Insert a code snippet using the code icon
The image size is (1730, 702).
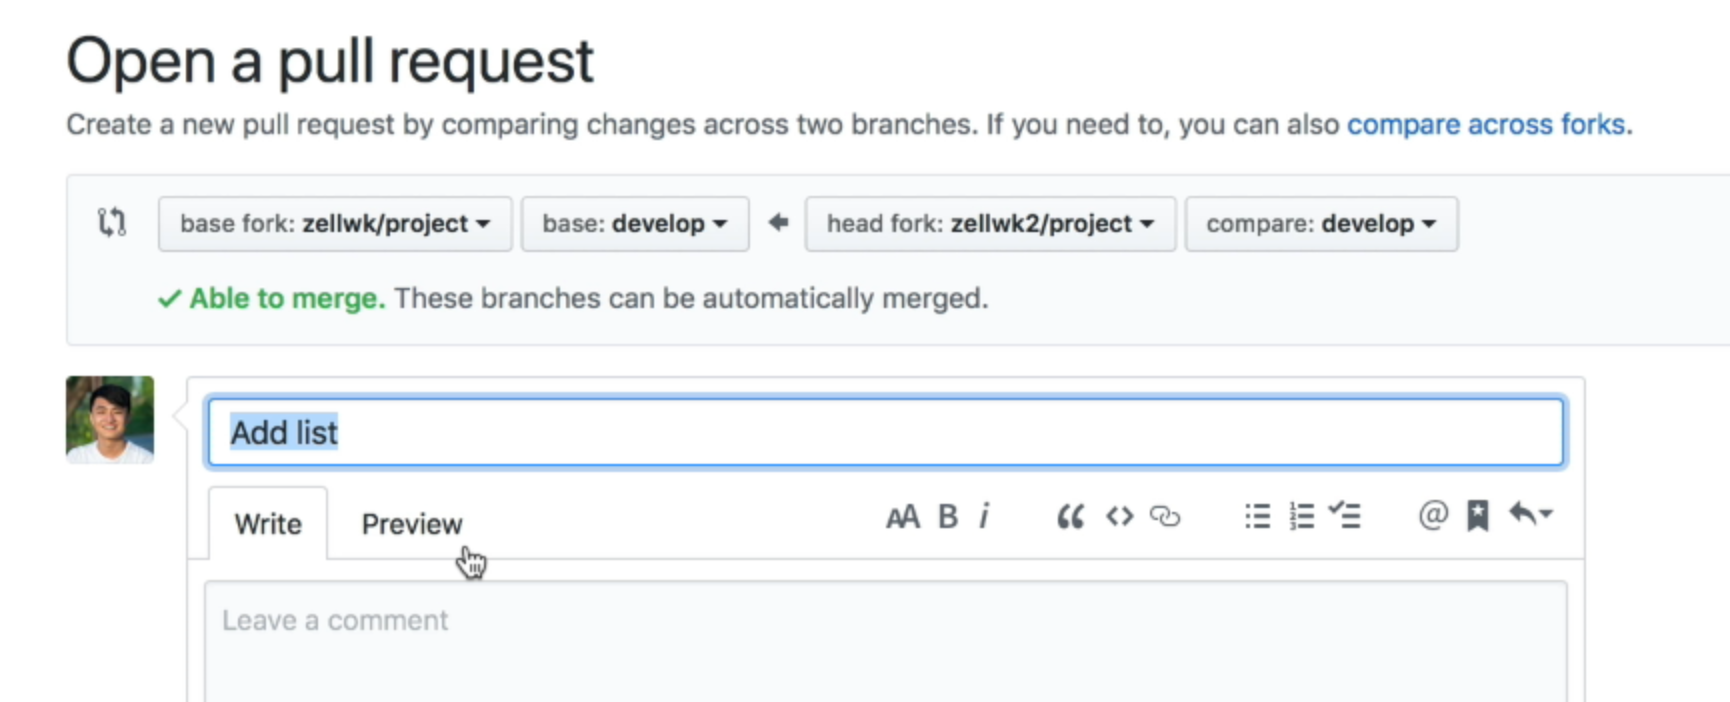point(1119,517)
